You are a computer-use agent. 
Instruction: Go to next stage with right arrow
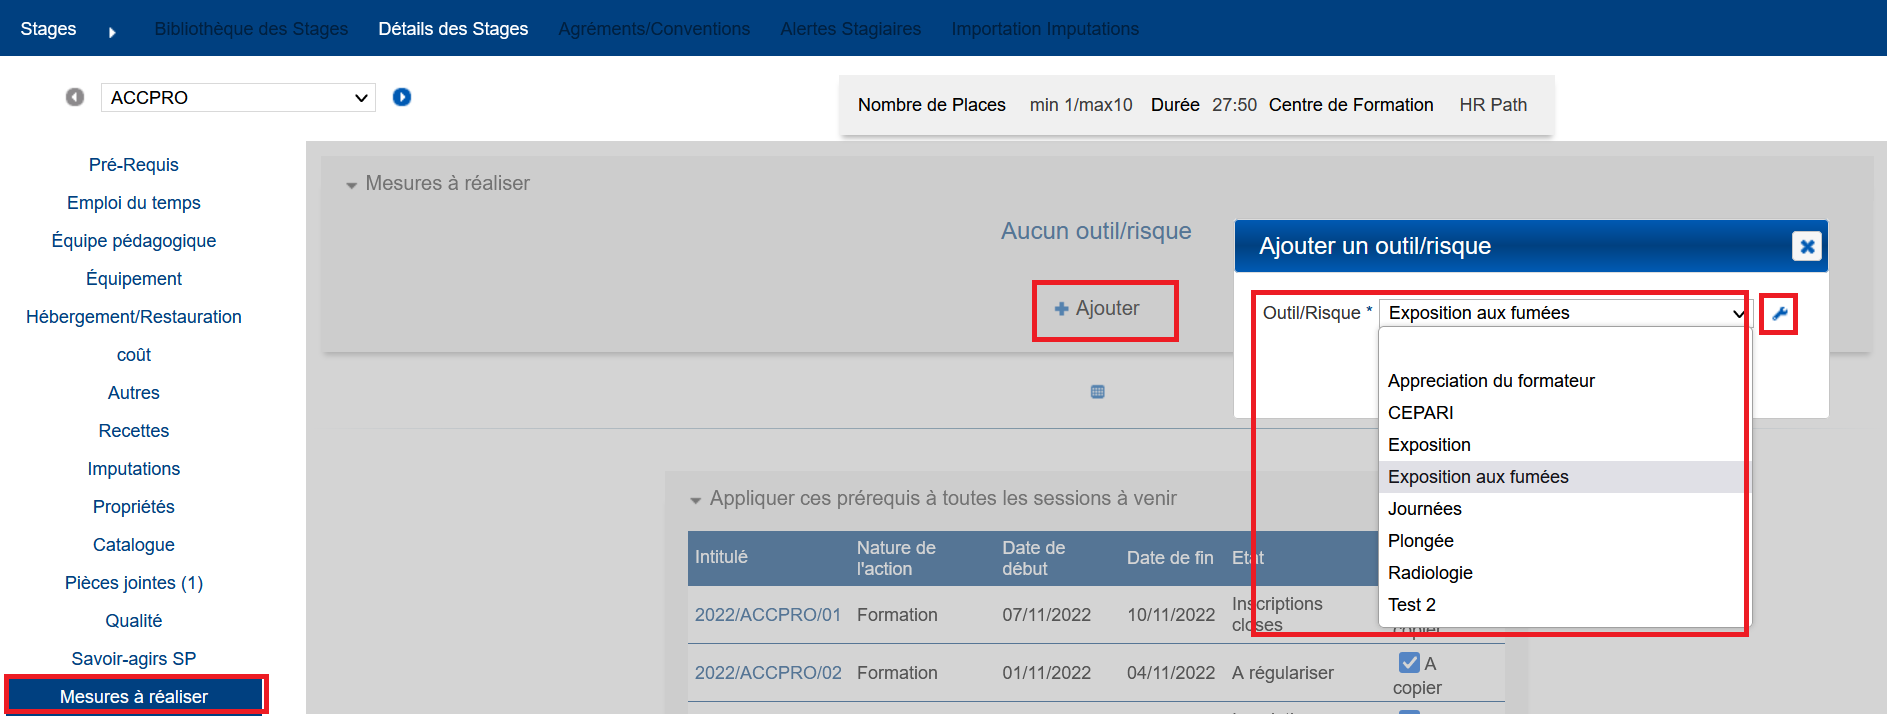(402, 97)
